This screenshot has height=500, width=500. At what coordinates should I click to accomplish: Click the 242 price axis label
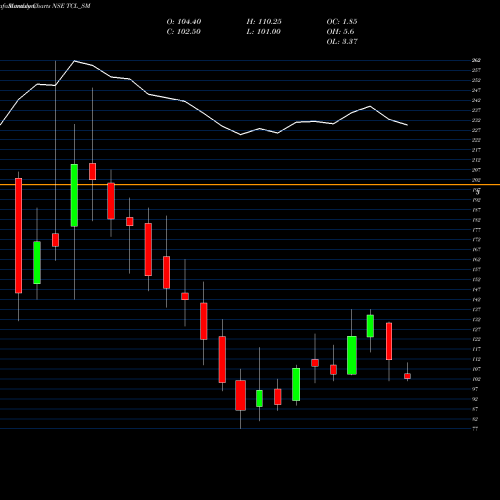pos(476,100)
